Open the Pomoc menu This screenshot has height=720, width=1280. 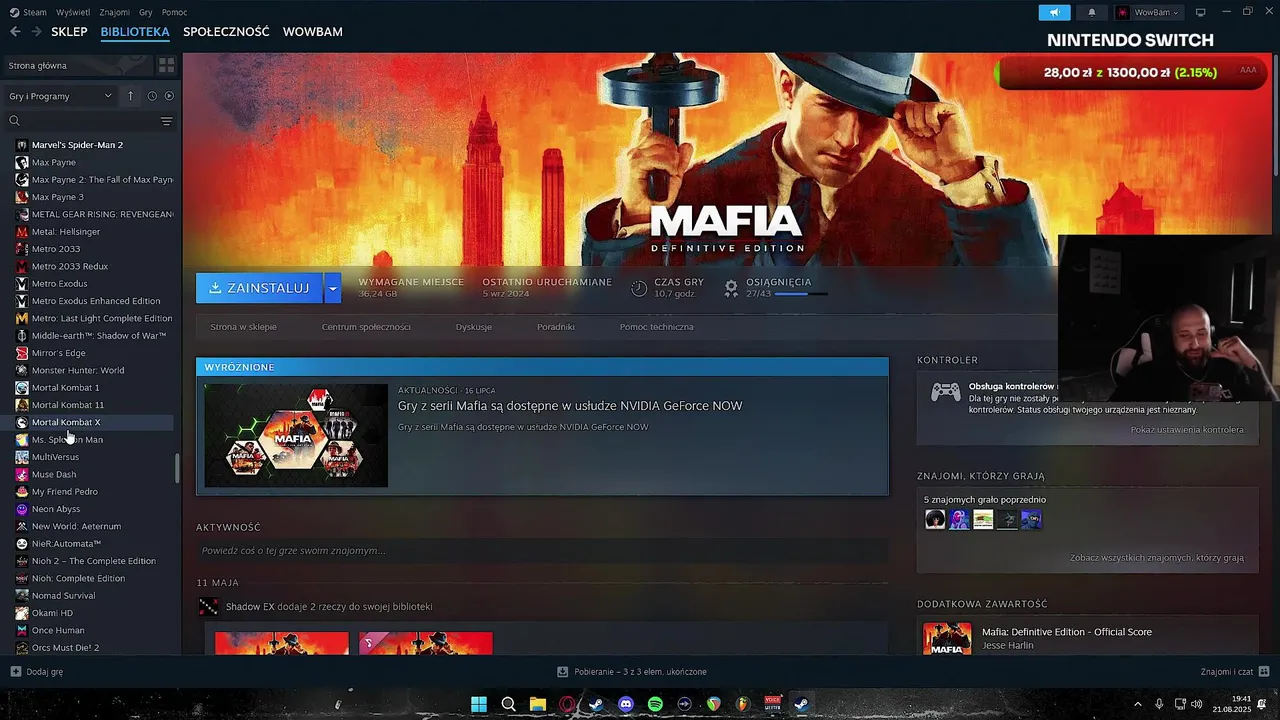(174, 12)
